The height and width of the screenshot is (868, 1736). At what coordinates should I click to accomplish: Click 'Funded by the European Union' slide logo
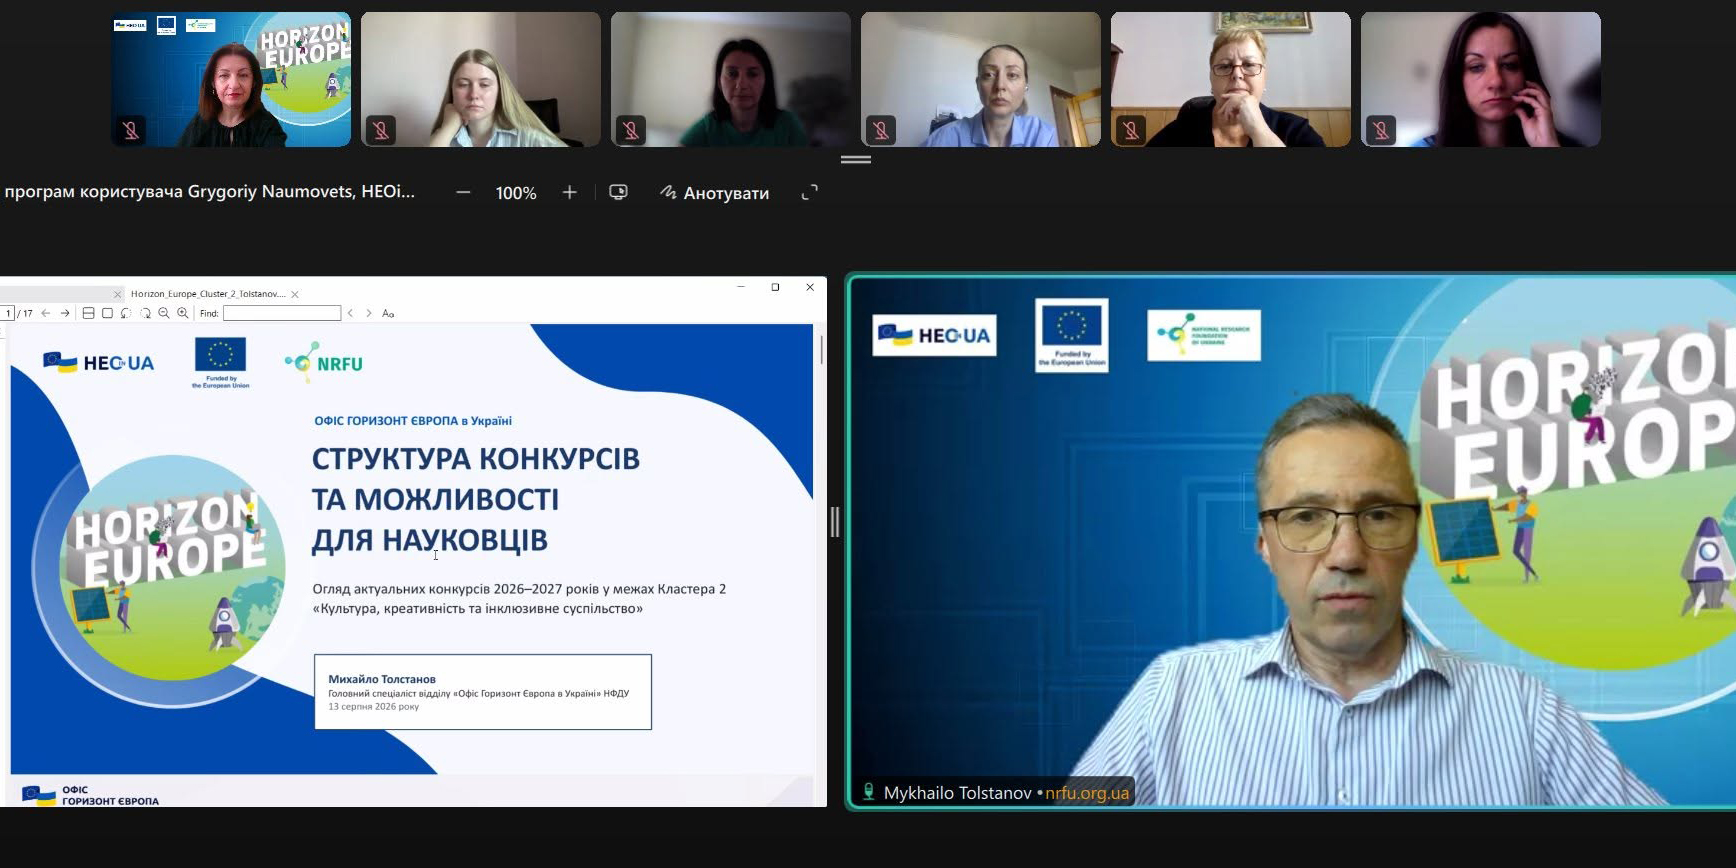coord(221,363)
